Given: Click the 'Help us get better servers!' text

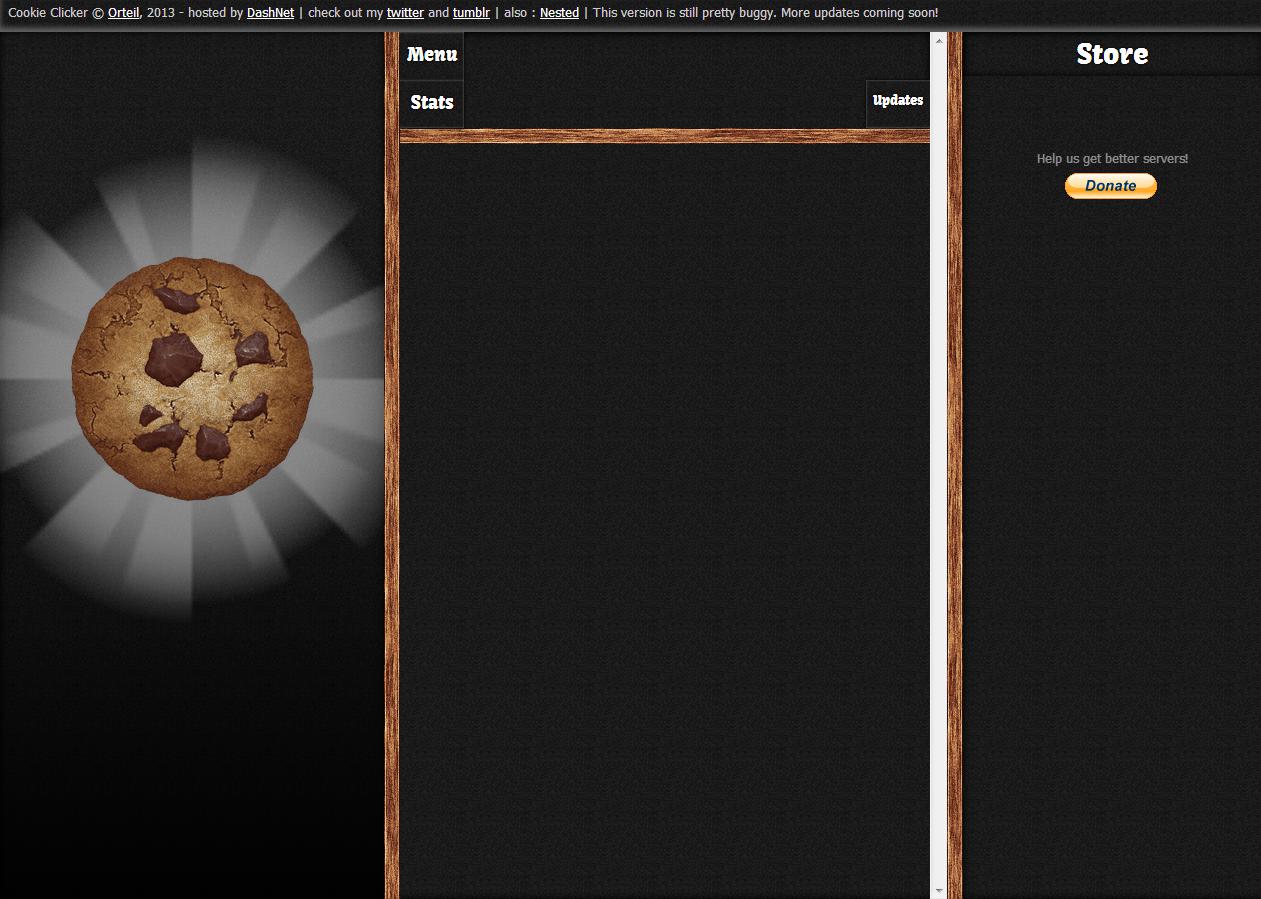Looking at the screenshot, I should click(x=1112, y=159).
